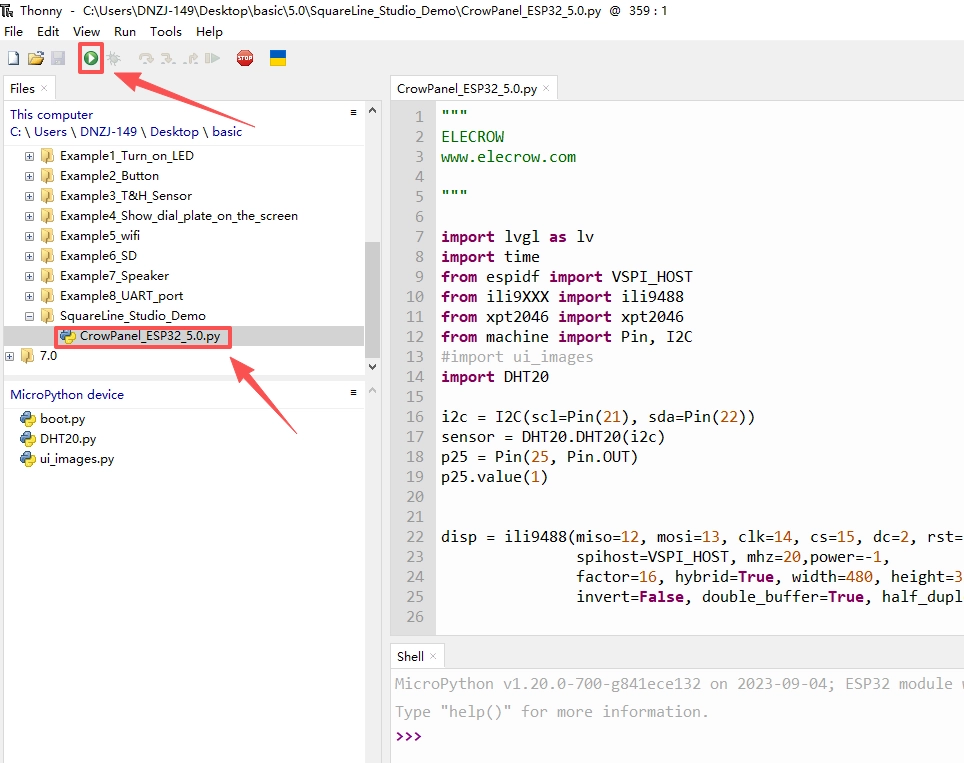Expand the Example7_Speaker folder

coord(30,277)
